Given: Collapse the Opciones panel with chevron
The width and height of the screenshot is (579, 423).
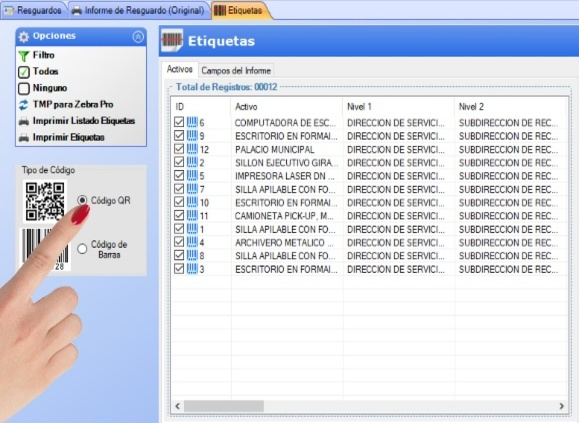Looking at the screenshot, I should click(x=138, y=37).
